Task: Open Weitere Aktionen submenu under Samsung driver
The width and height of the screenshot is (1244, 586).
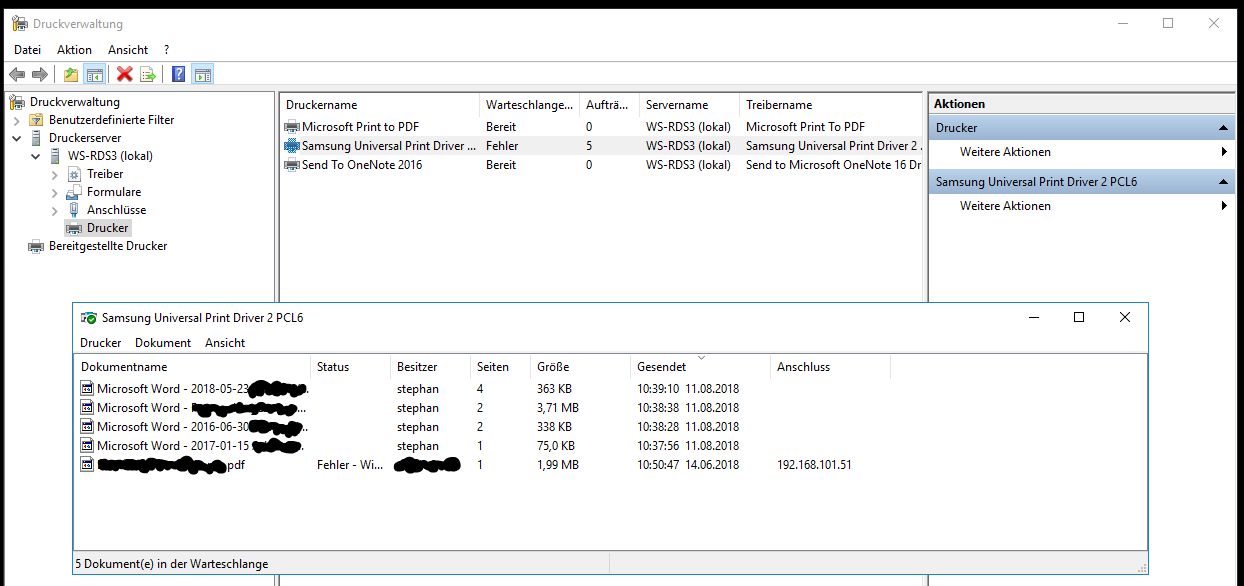Action: (x=1224, y=206)
